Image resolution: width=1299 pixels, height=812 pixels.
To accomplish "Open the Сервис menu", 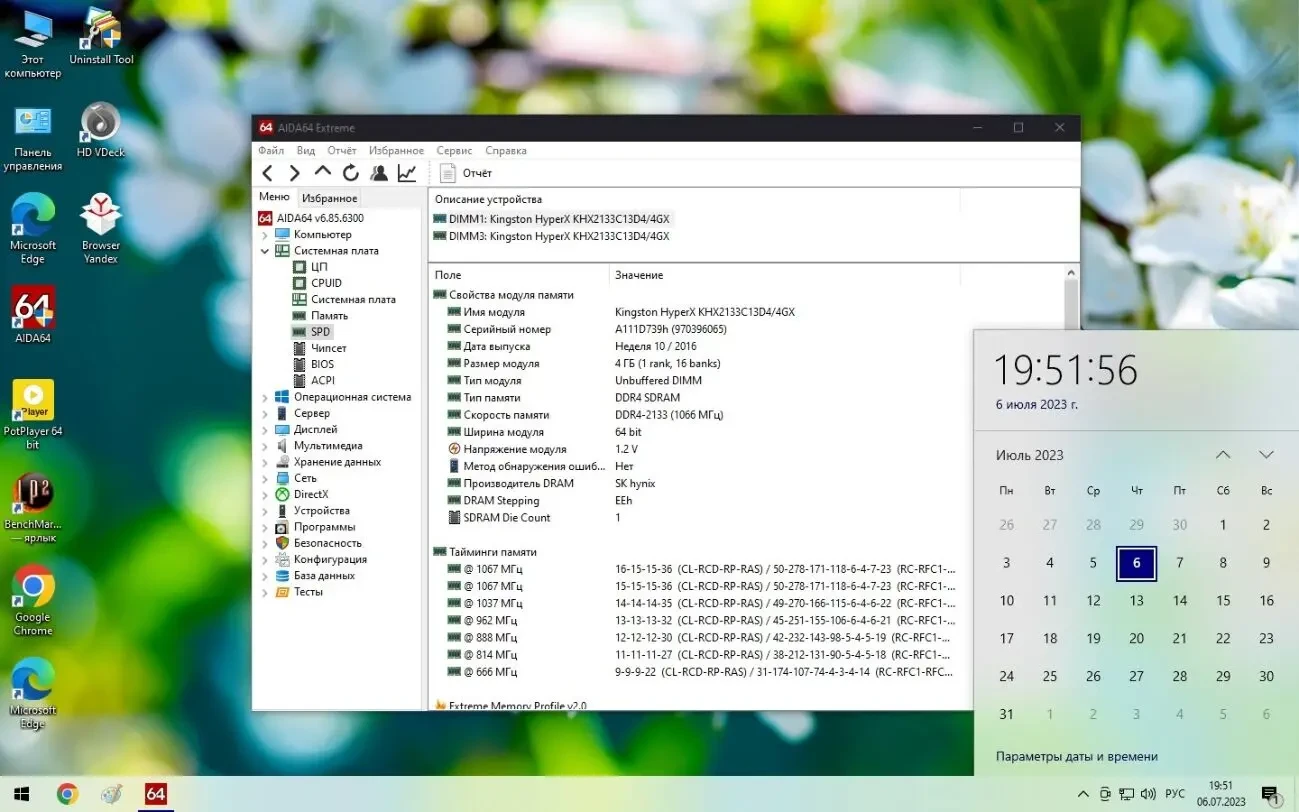I will click(454, 150).
